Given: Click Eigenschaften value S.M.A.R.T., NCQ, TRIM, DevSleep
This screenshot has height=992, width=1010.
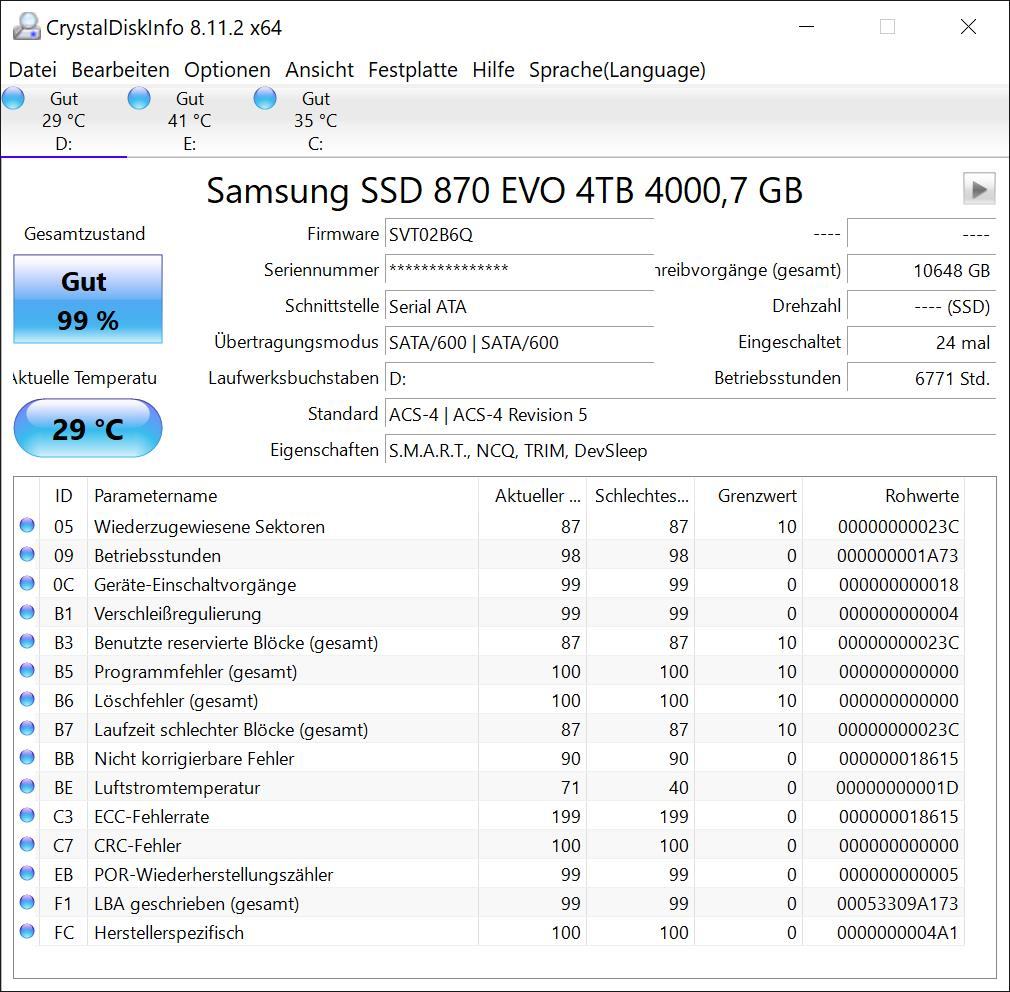Looking at the screenshot, I should 691,450.
